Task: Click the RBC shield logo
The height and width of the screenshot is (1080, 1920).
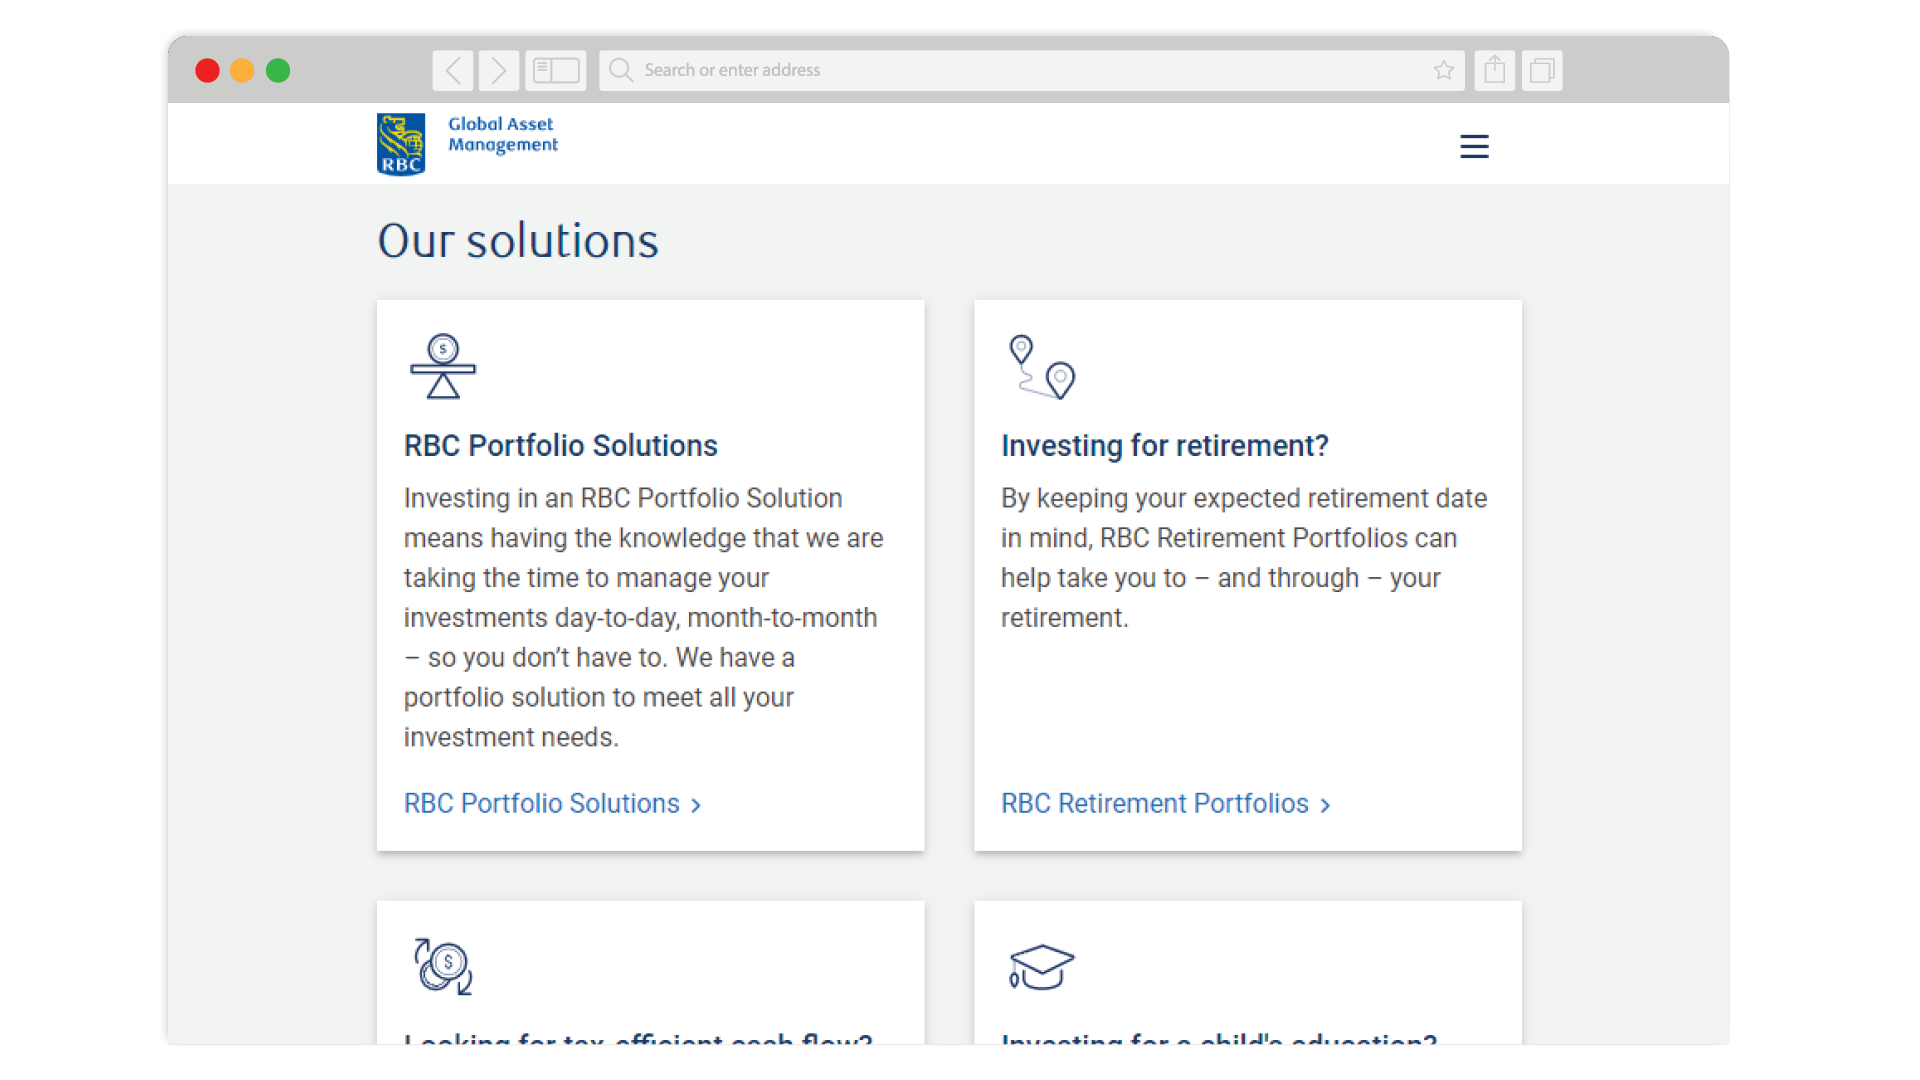Action: (x=401, y=144)
